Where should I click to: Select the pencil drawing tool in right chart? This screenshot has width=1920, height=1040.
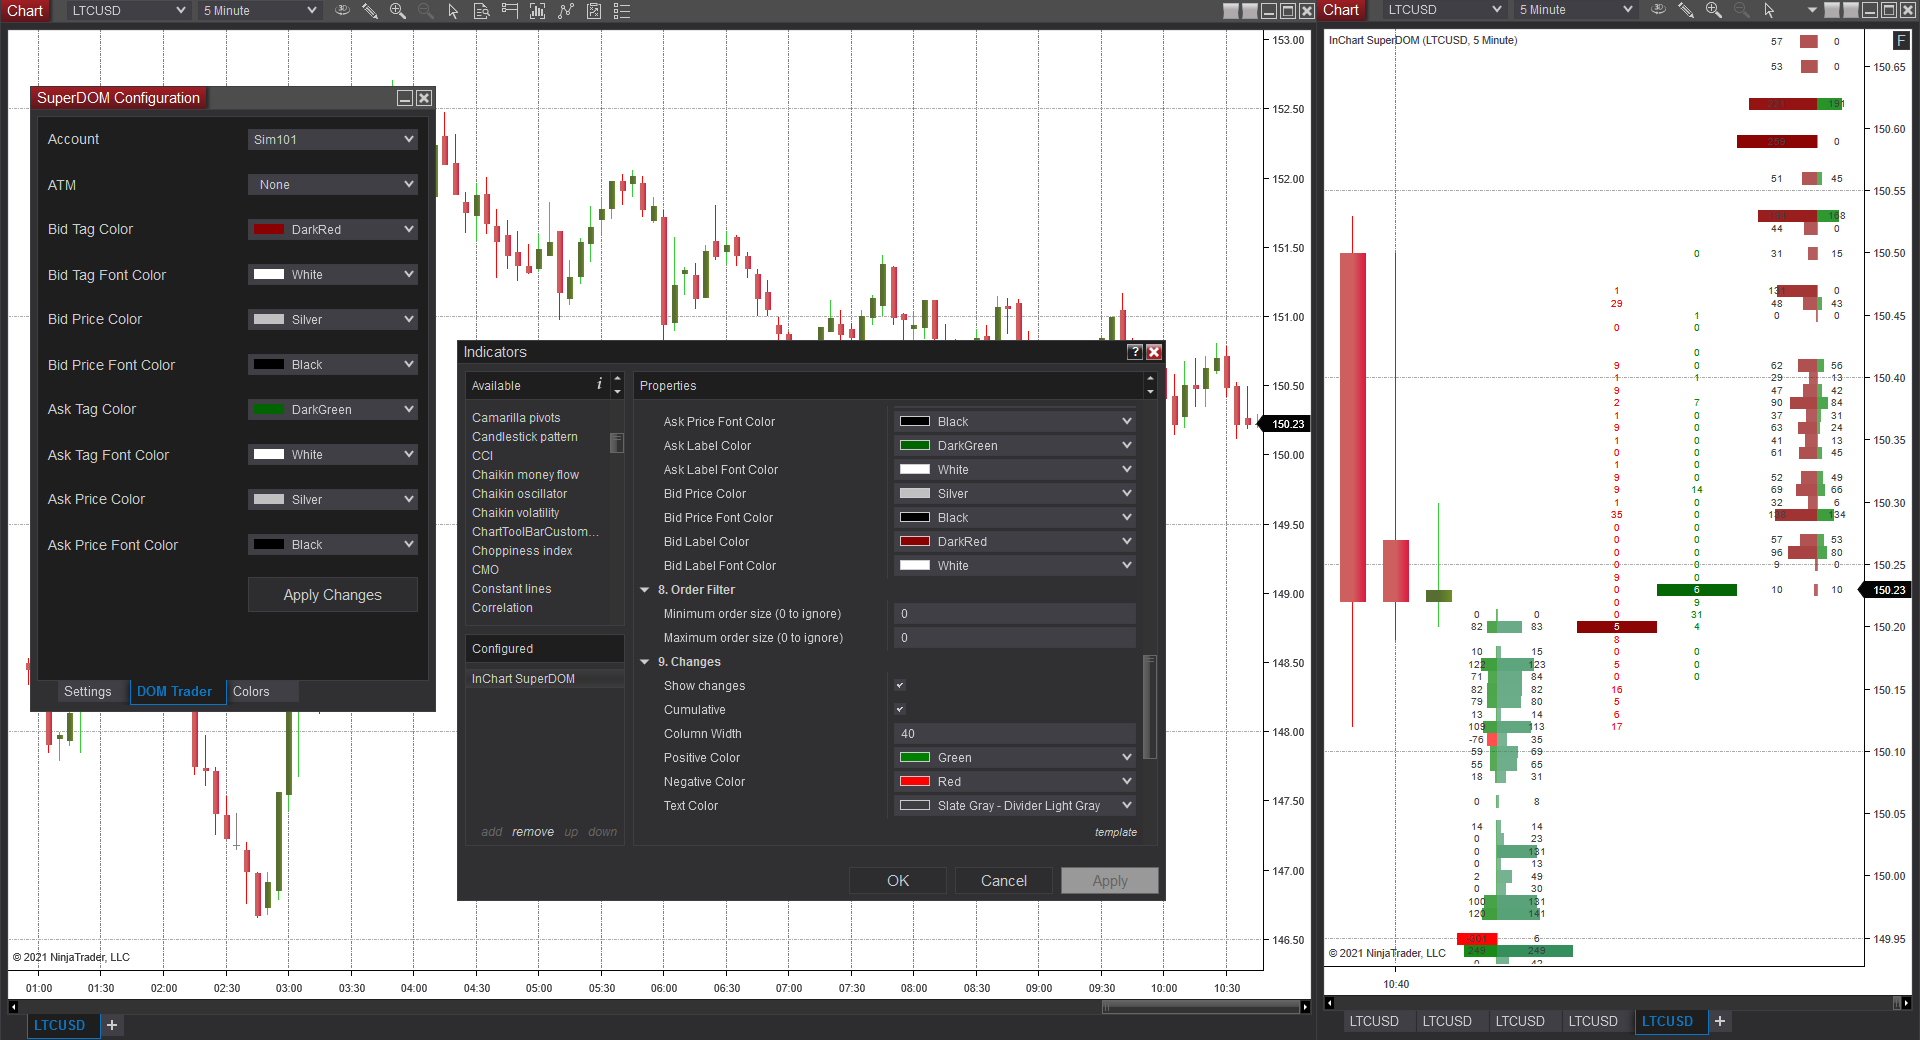[x=1686, y=9]
